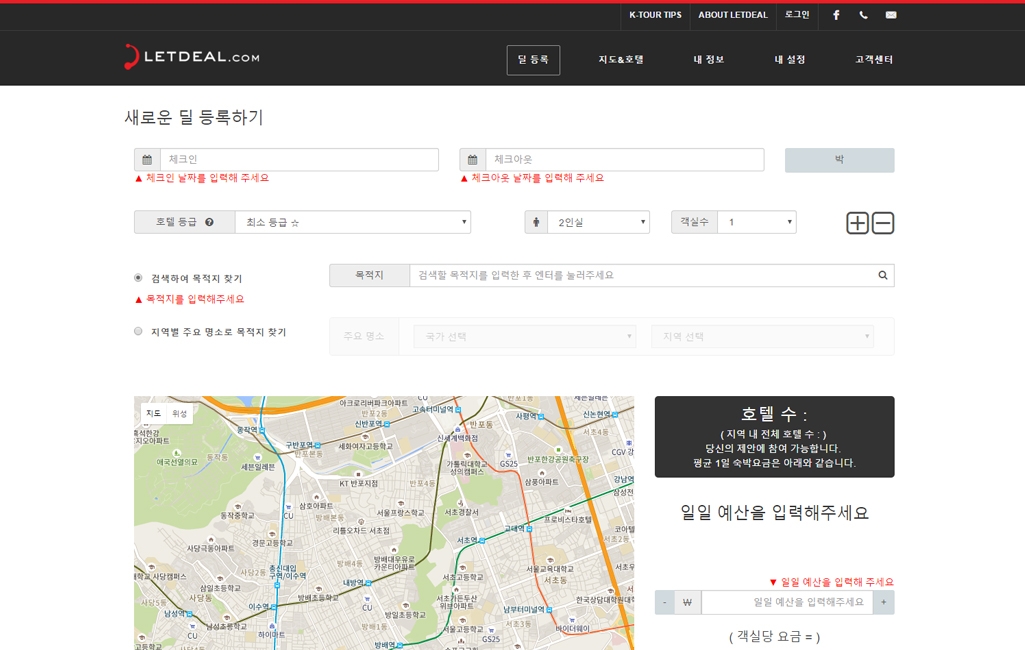
Task: Open the 고객센터 menu item
Action: pos(874,60)
